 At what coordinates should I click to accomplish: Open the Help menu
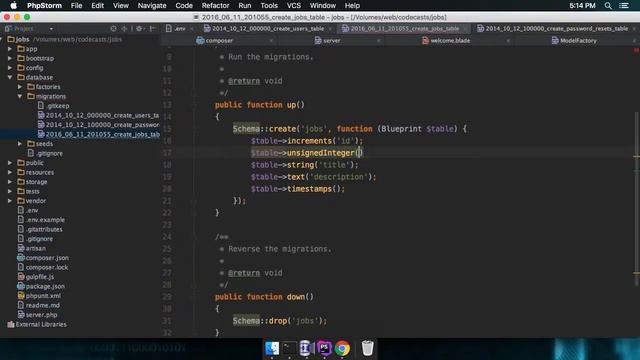(352, 5)
